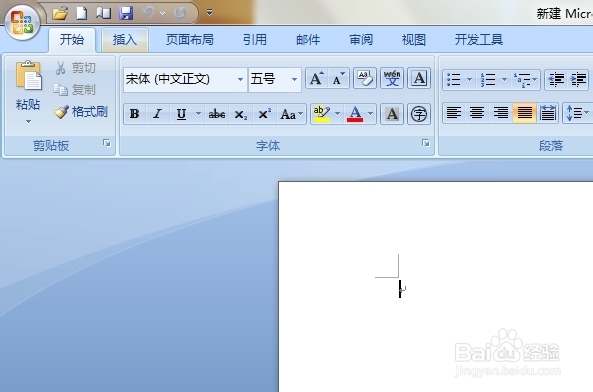Expand the 粘贴 options arrow

click(x=28, y=121)
